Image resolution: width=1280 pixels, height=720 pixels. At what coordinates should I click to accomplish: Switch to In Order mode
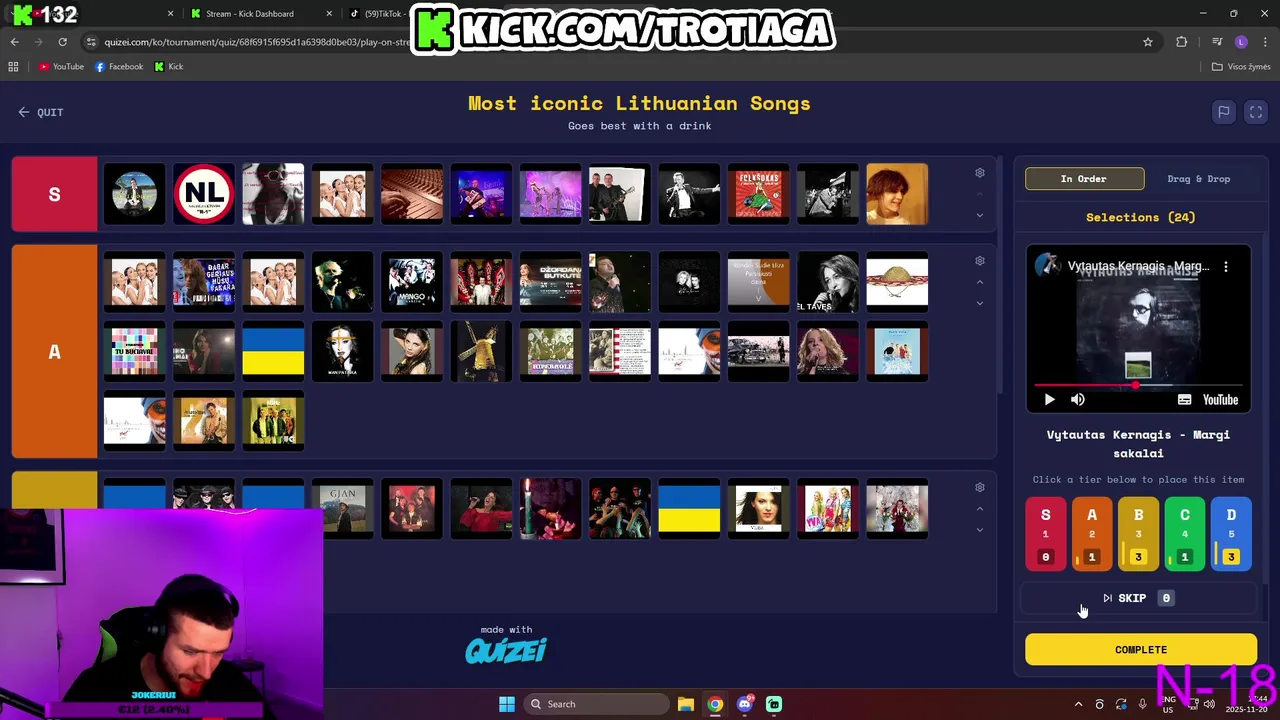click(x=1084, y=179)
